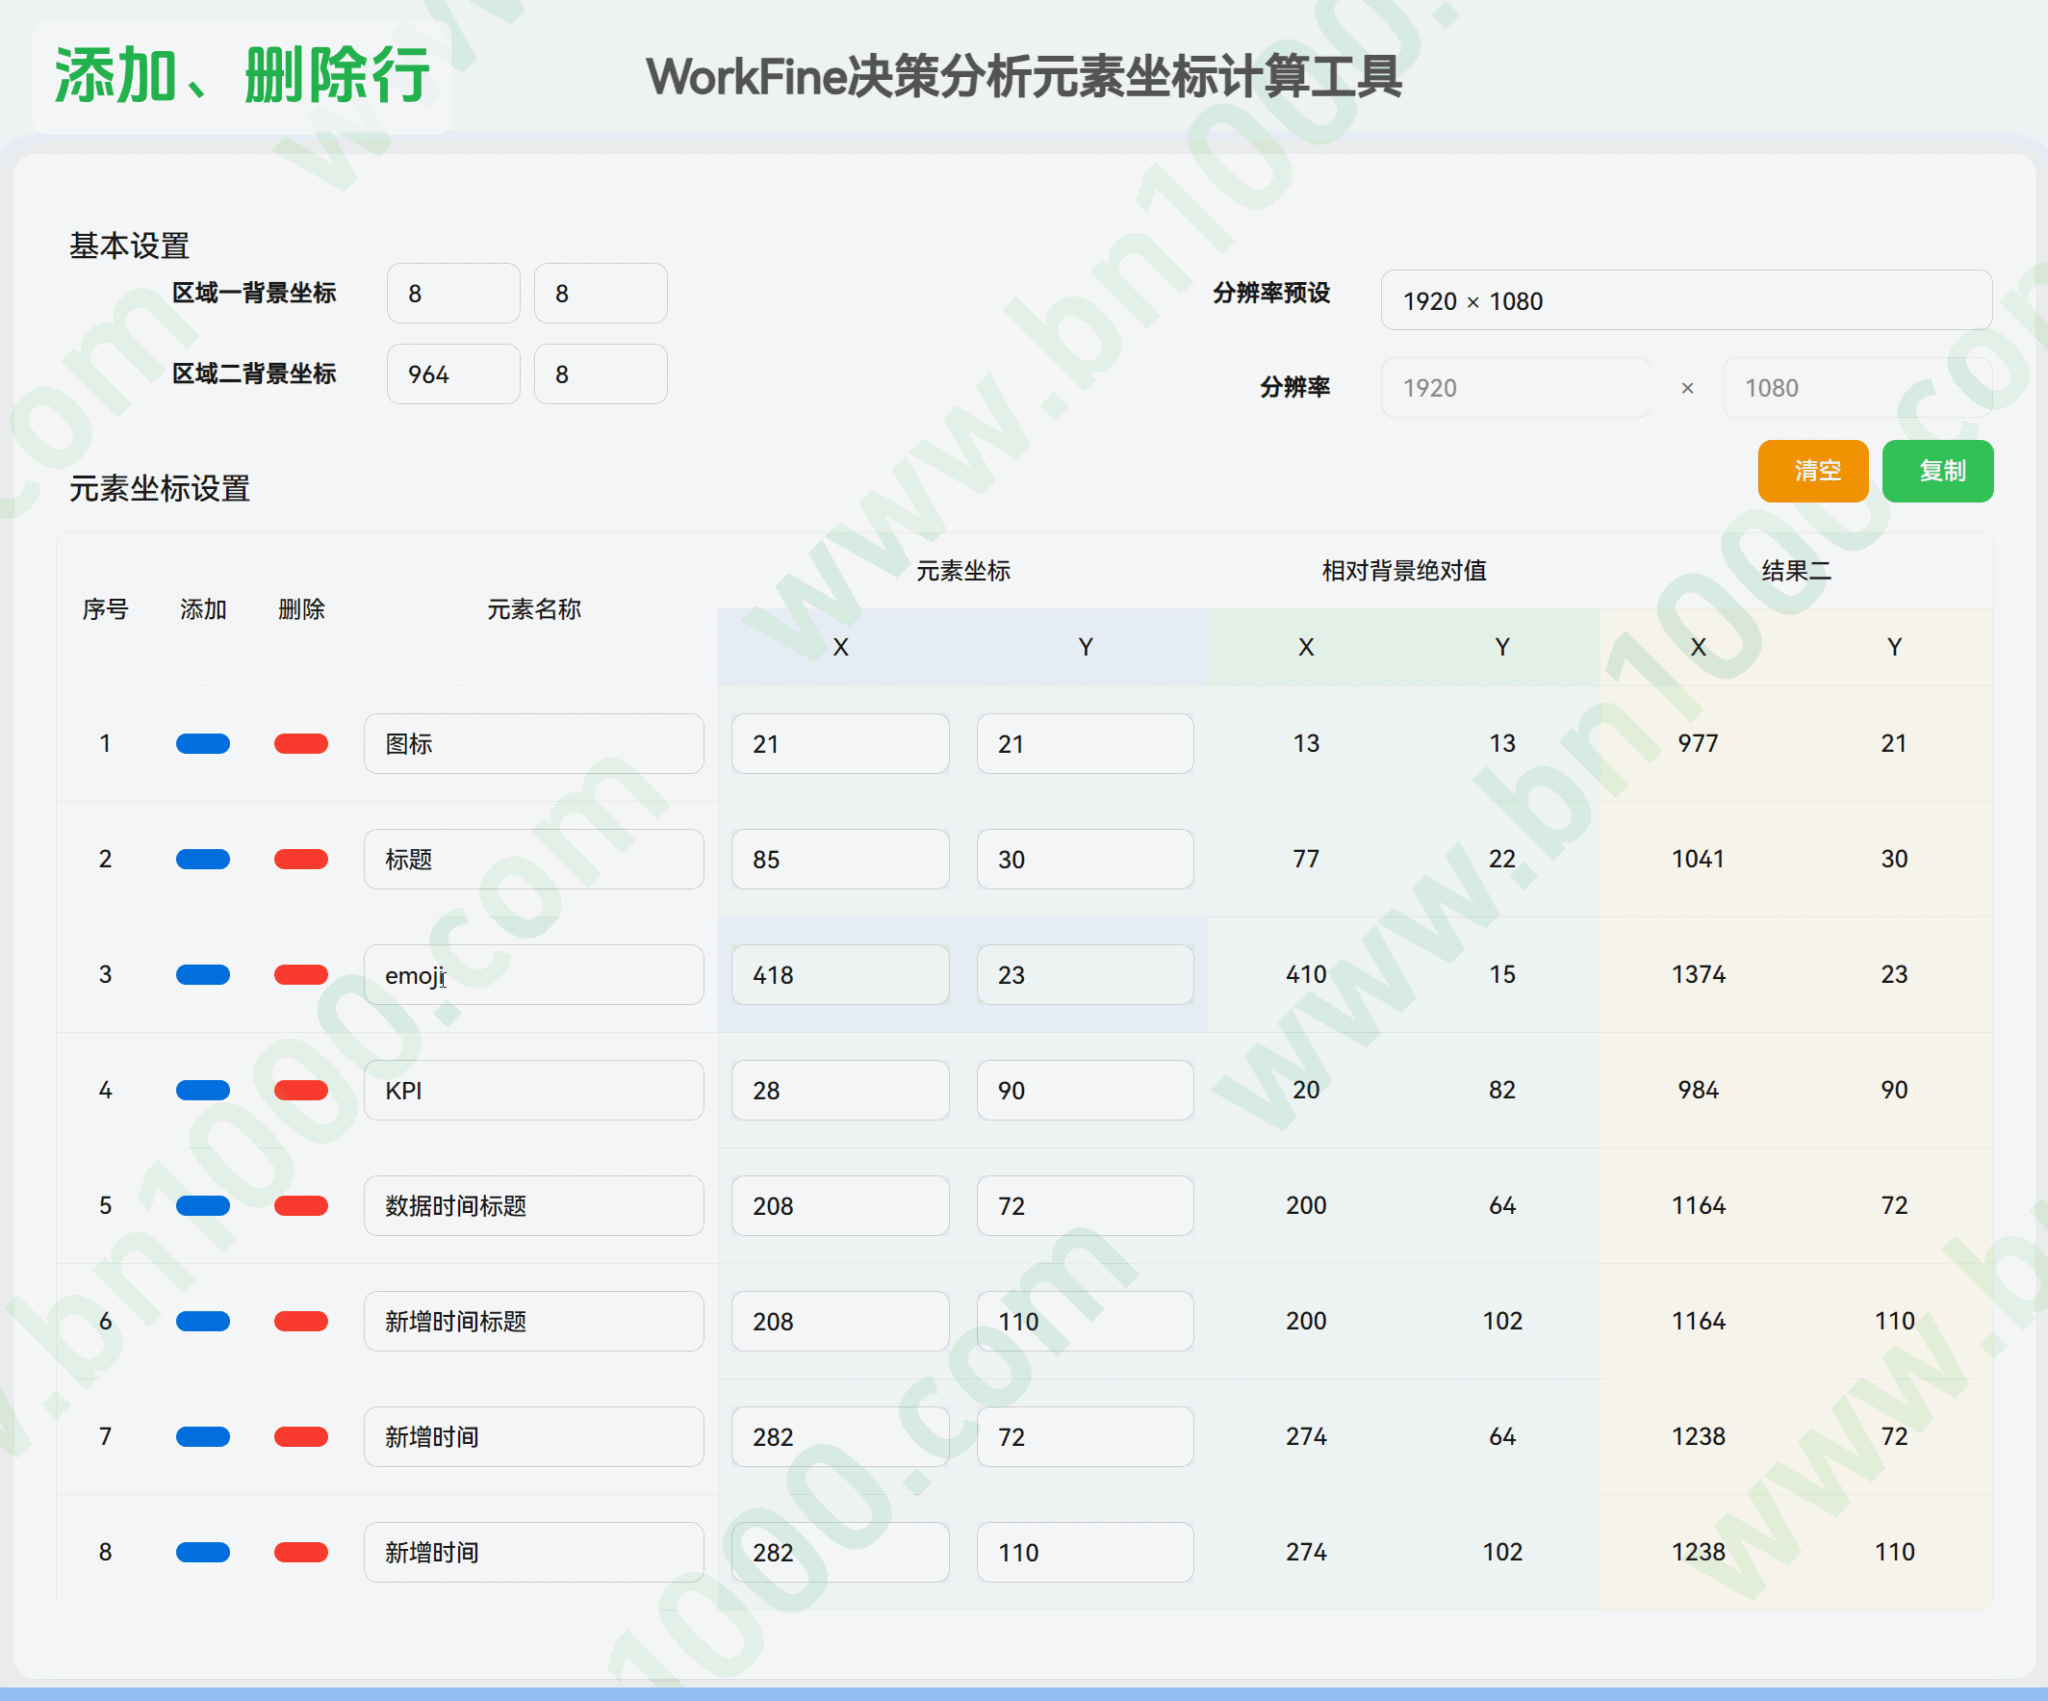This screenshot has height=1701, width=2048.
Task: Edit element name field emoji
Action: (534, 974)
